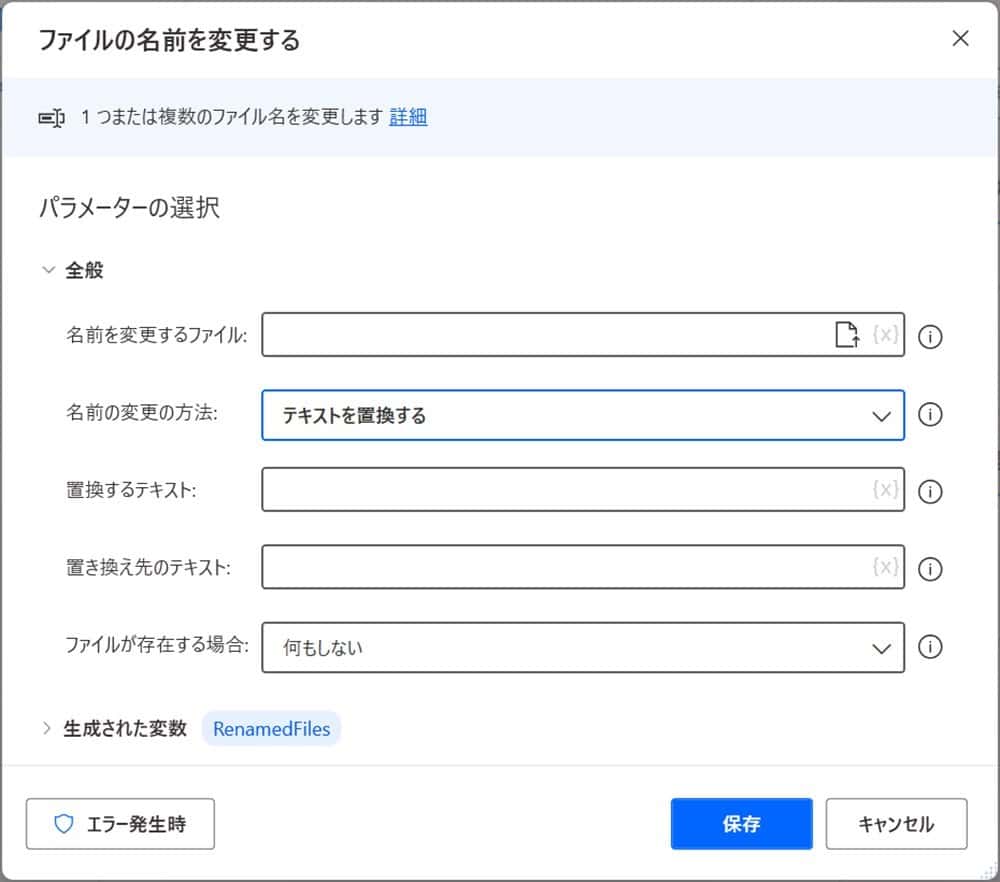Click the RenamedFiles variable pill

271,729
